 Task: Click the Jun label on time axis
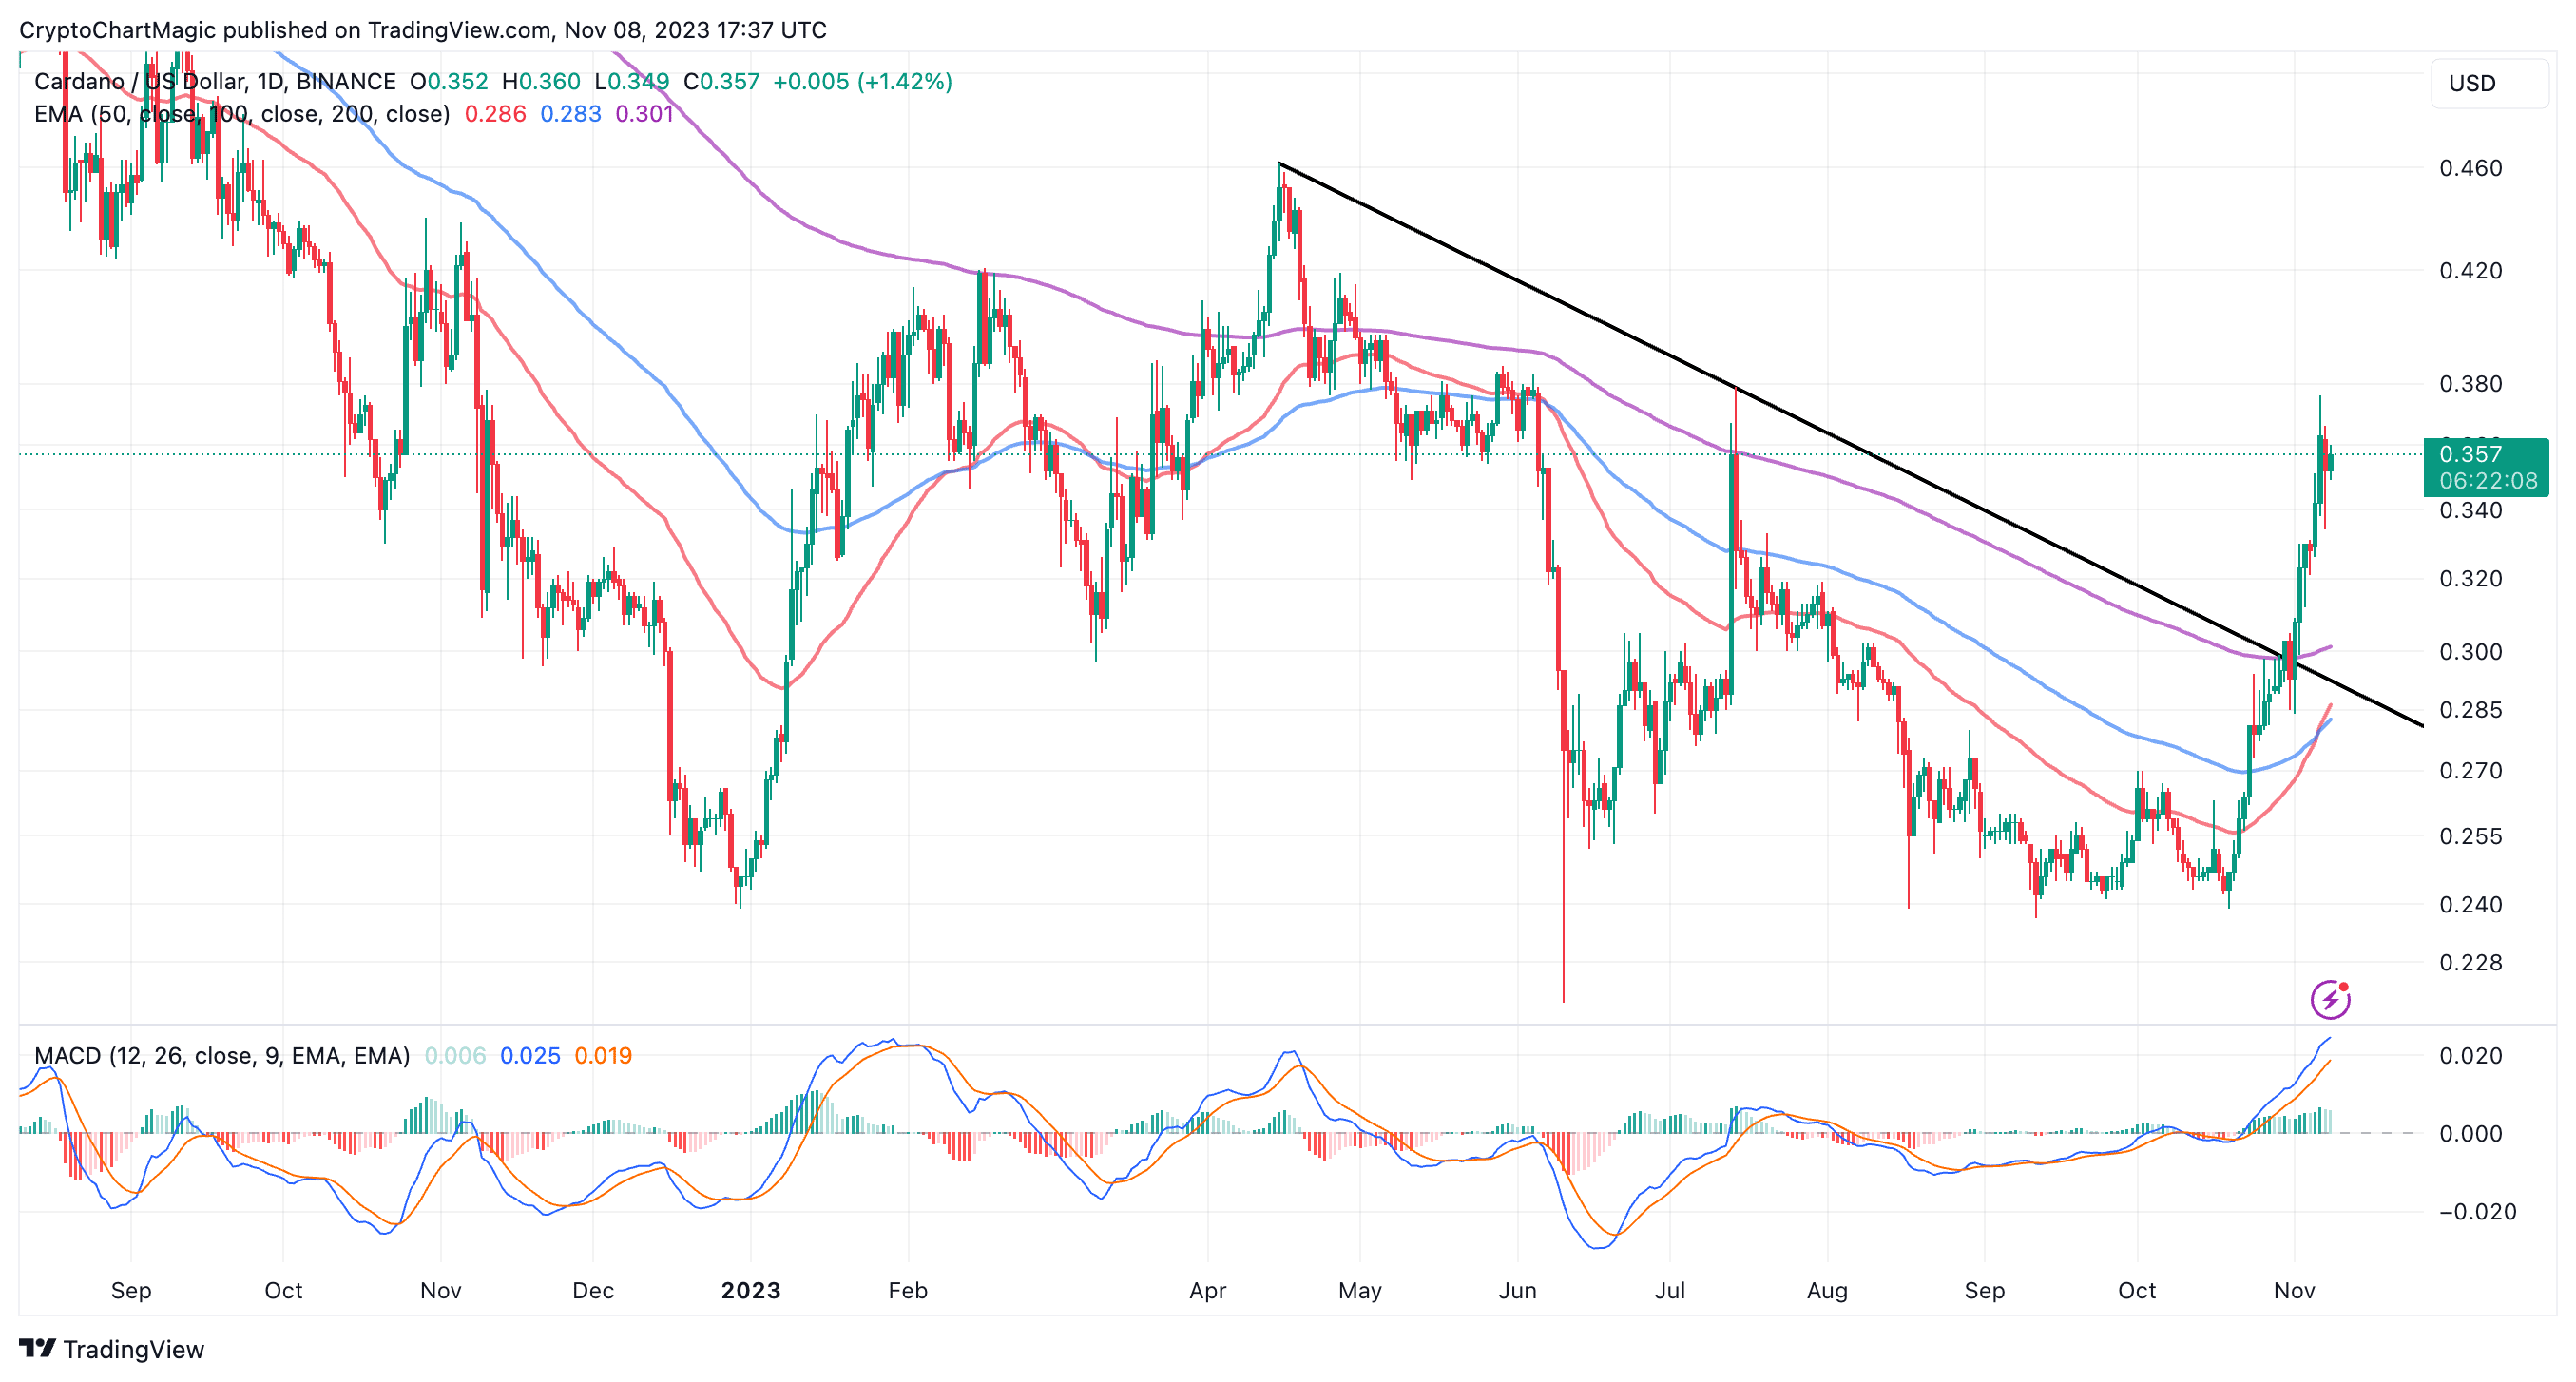click(1517, 1290)
